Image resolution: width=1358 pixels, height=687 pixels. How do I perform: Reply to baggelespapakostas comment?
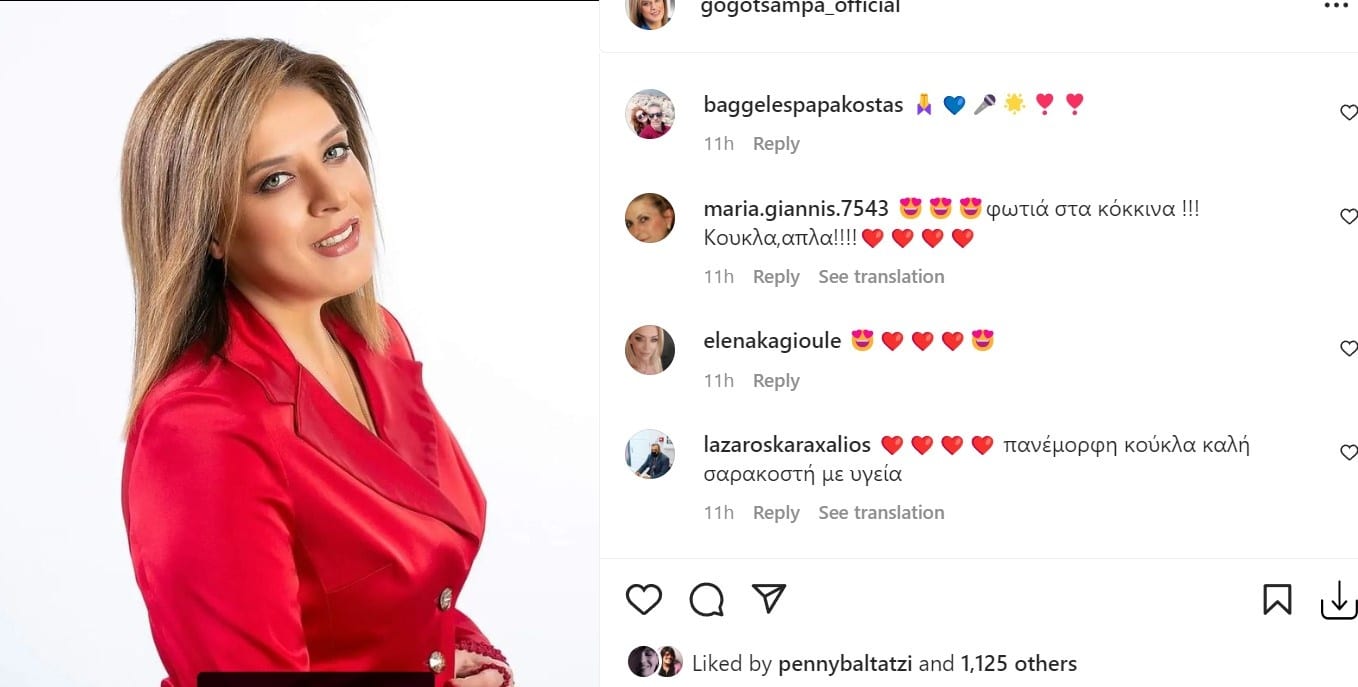tap(776, 144)
